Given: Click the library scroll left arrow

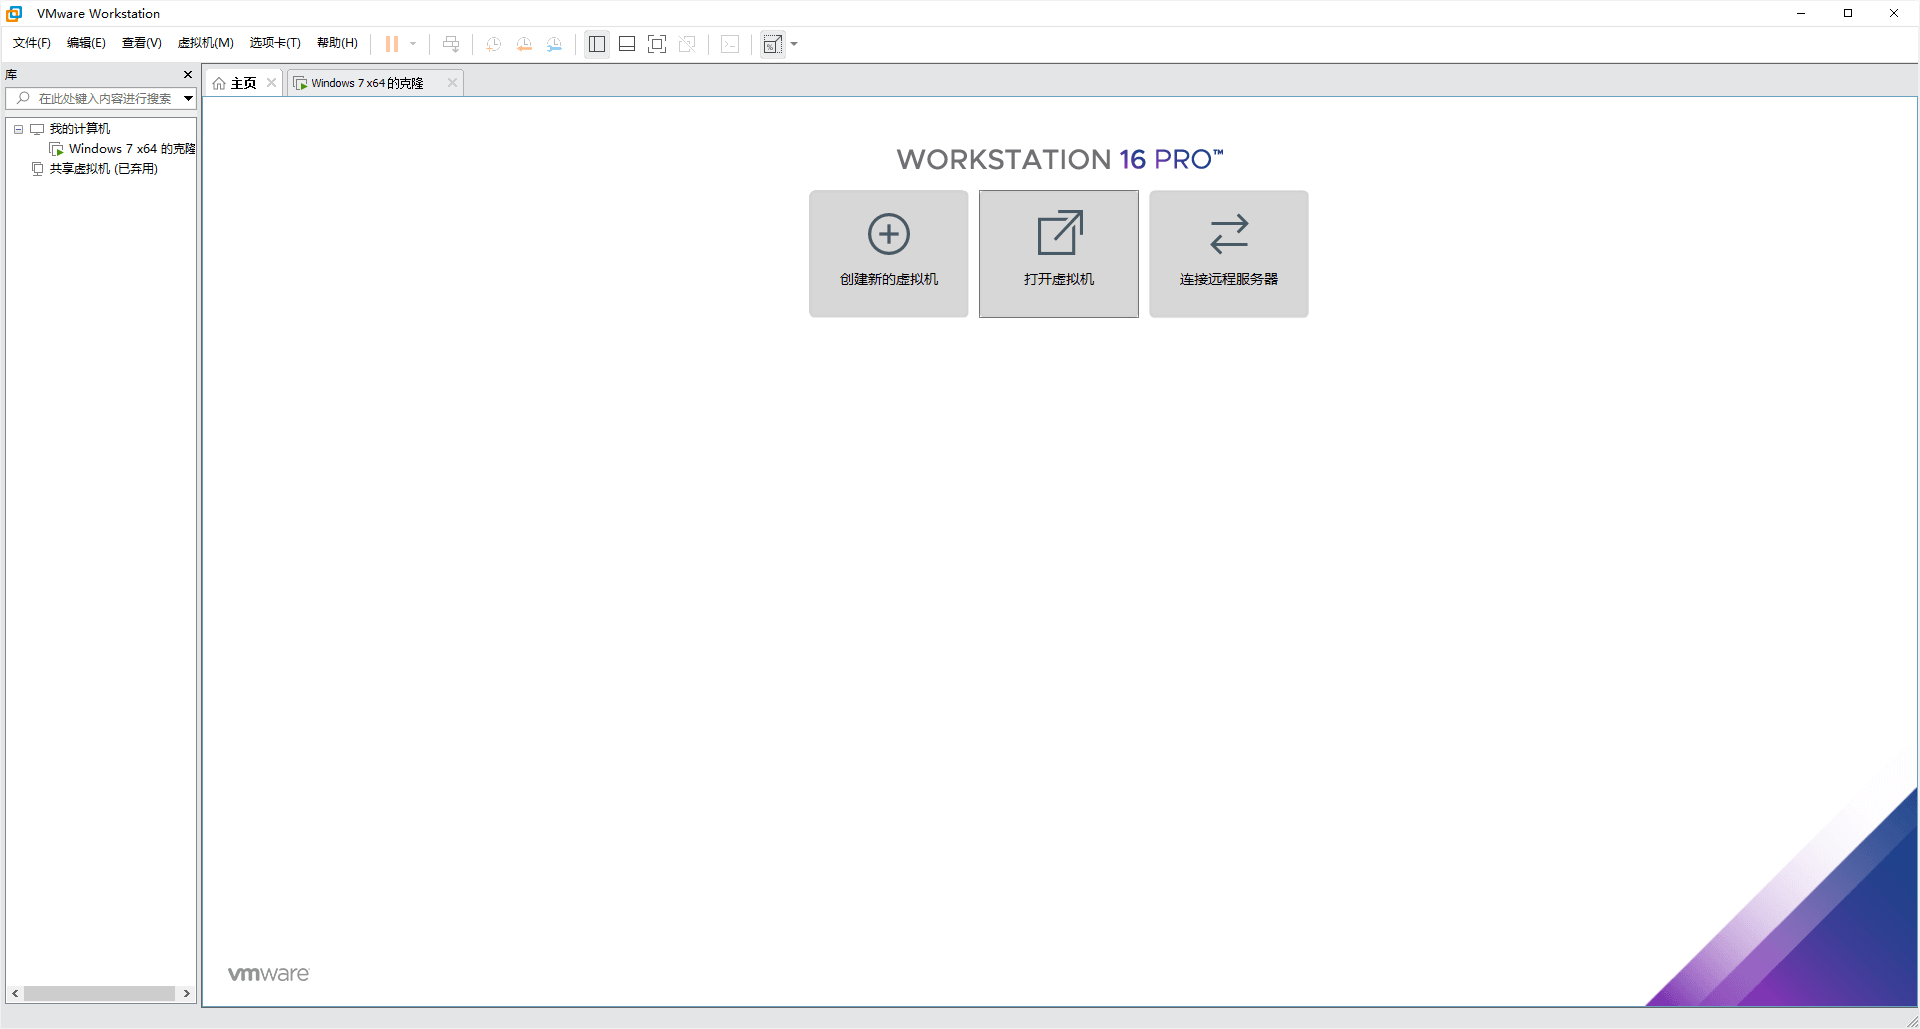Looking at the screenshot, I should (15, 994).
